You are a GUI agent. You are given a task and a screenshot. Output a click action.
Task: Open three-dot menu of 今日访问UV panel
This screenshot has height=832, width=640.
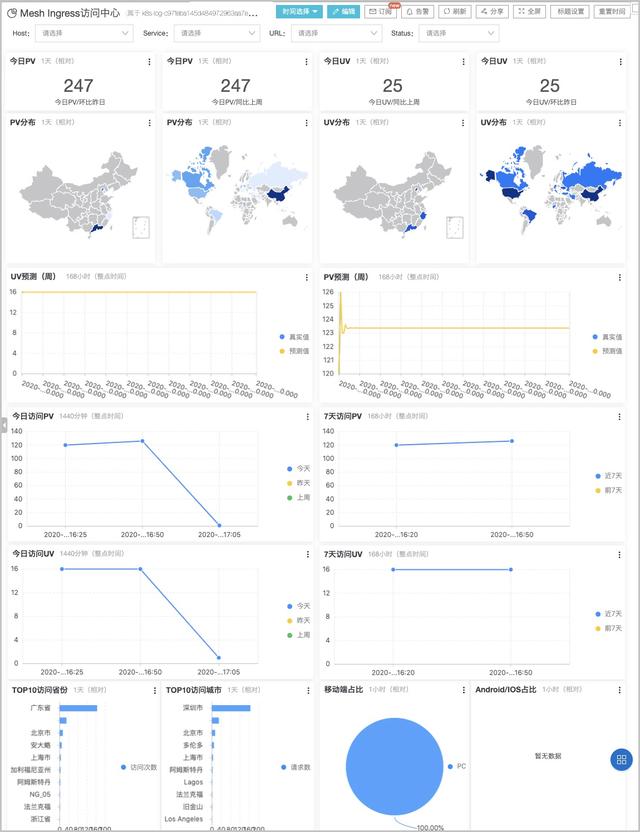(x=308, y=554)
